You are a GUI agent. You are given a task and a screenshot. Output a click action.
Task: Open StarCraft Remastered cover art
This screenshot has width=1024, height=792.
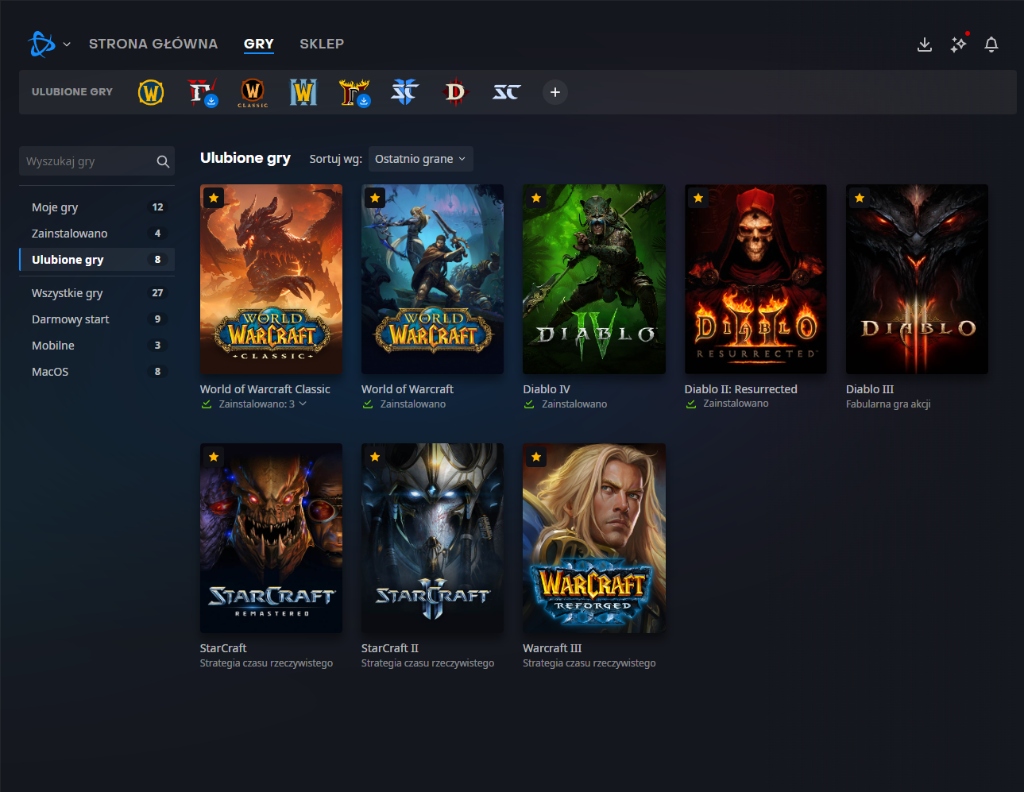271,538
